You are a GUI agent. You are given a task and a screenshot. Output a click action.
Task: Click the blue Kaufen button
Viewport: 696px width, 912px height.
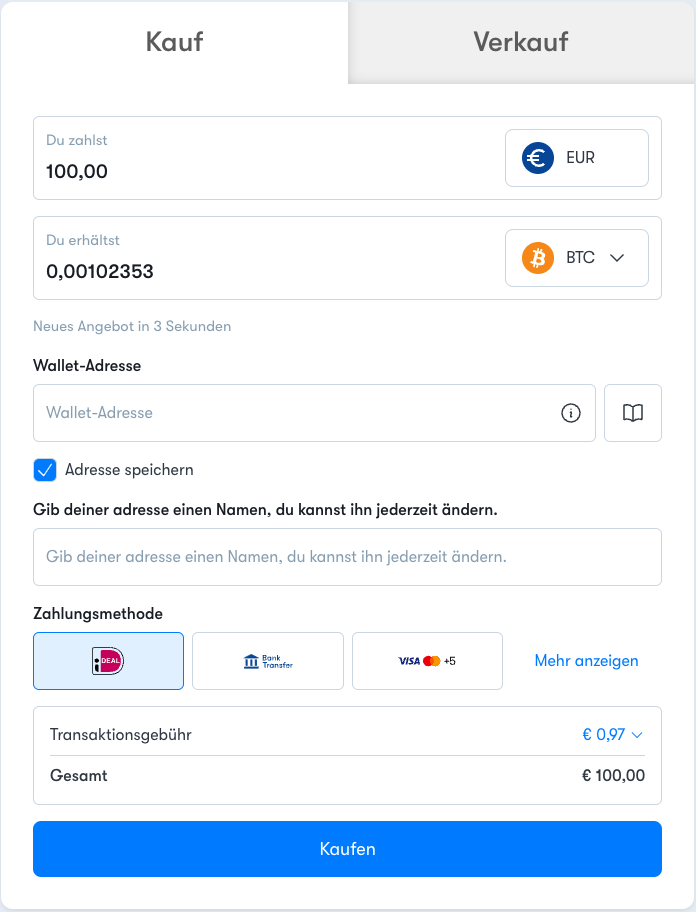pos(347,849)
